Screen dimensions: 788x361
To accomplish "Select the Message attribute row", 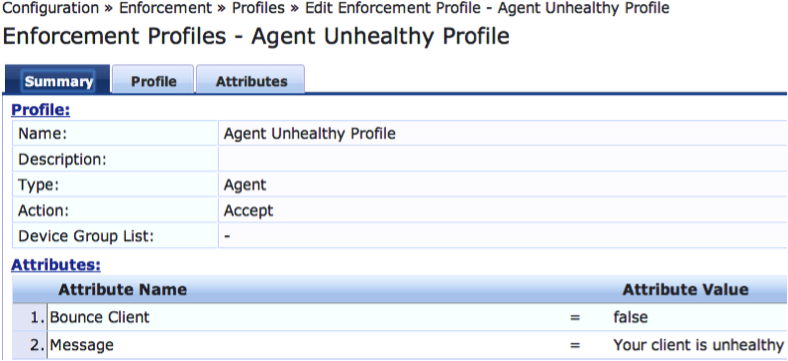I will (400, 344).
